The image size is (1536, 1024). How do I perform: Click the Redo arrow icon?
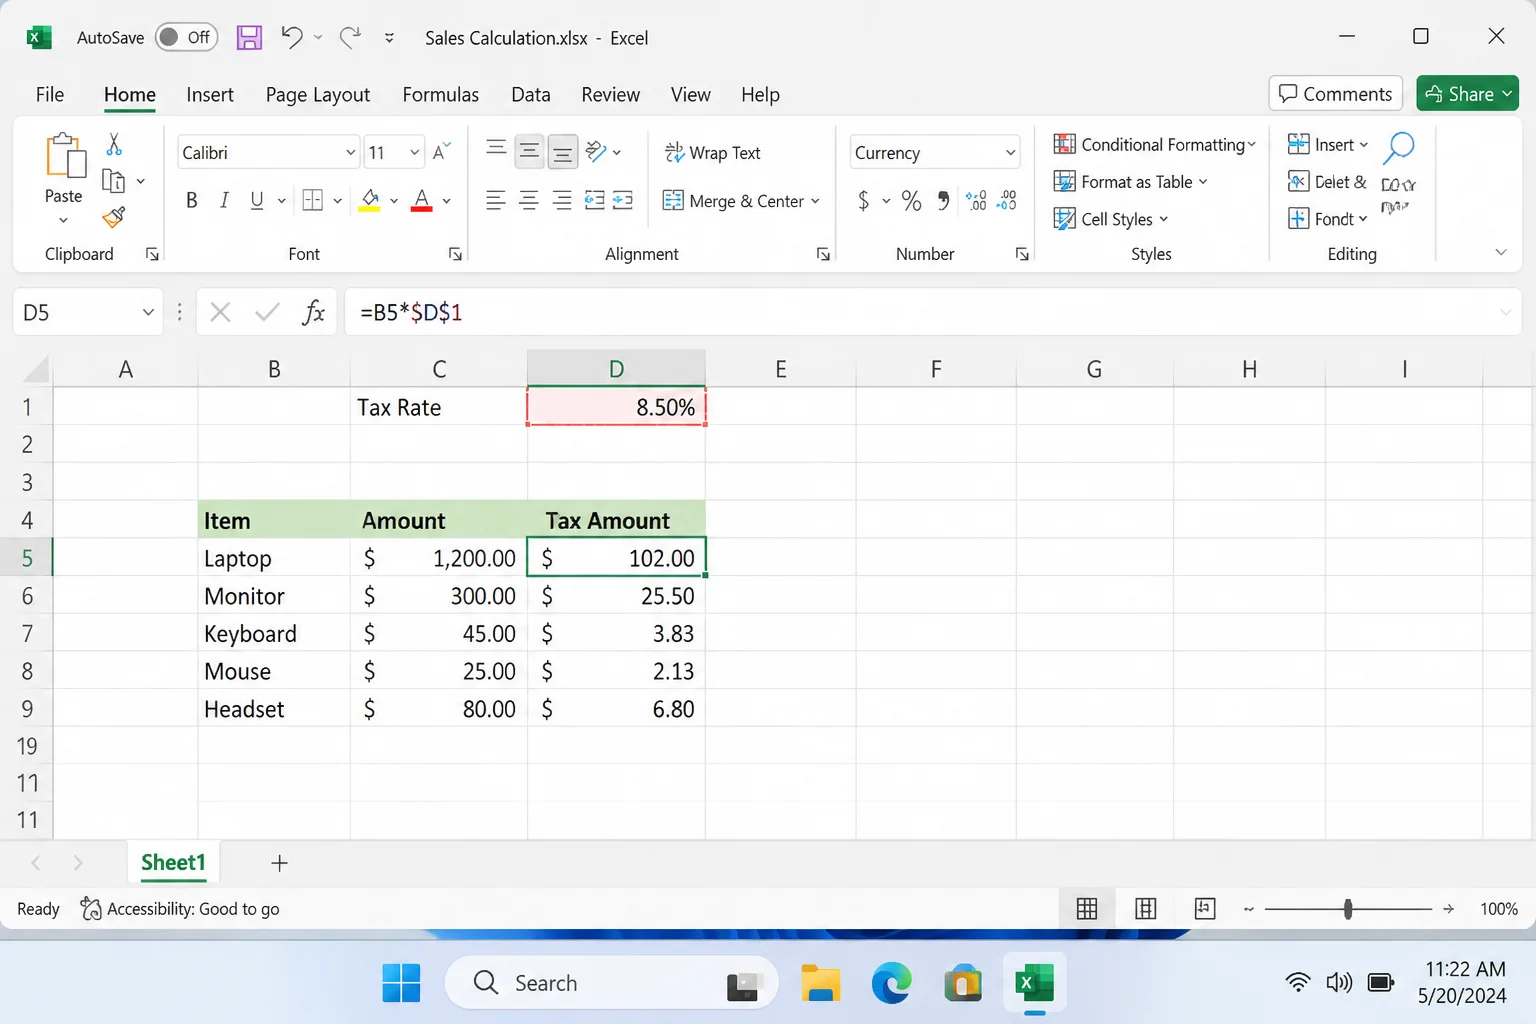point(350,37)
